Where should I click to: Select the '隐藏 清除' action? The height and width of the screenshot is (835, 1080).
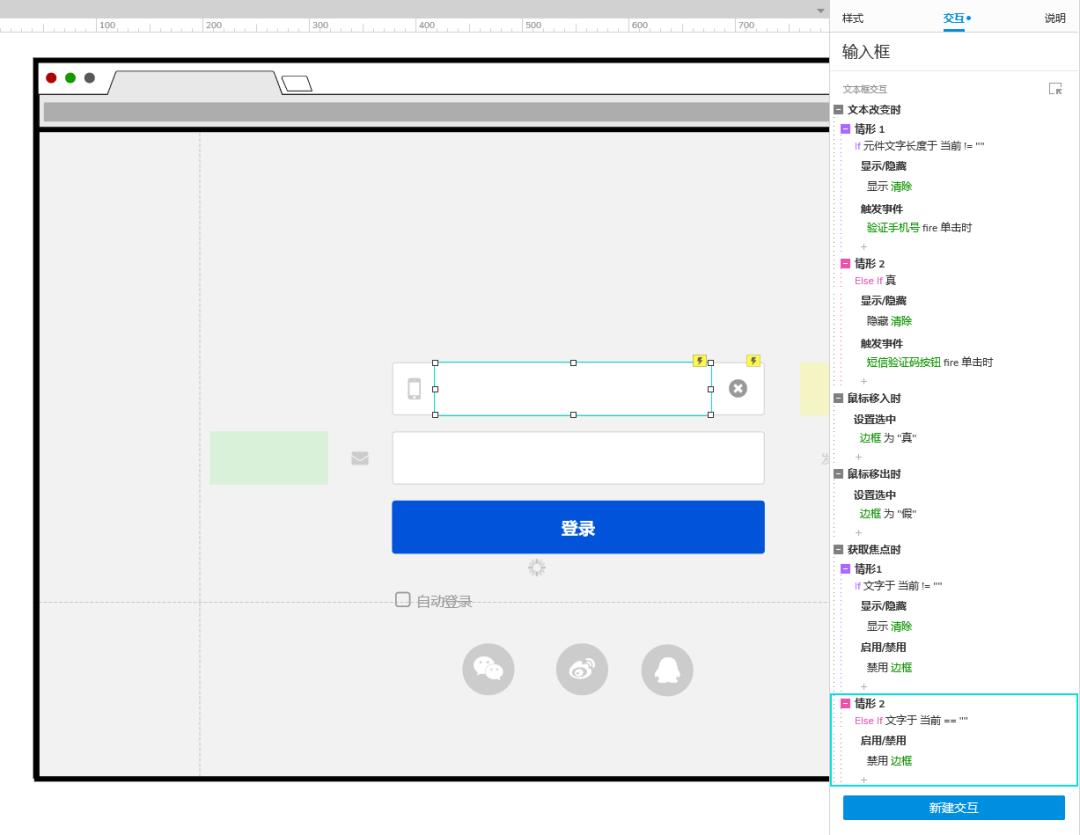click(889, 321)
